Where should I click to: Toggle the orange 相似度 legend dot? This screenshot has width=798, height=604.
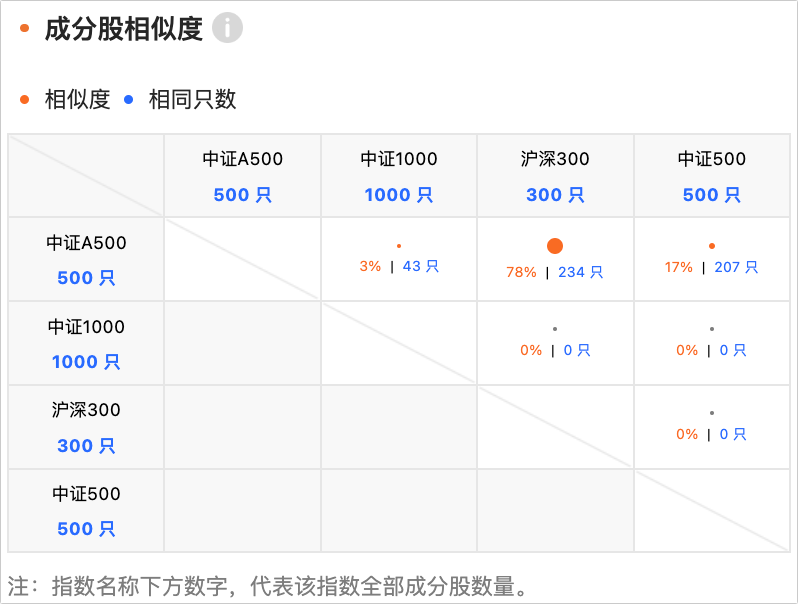pos(26,99)
